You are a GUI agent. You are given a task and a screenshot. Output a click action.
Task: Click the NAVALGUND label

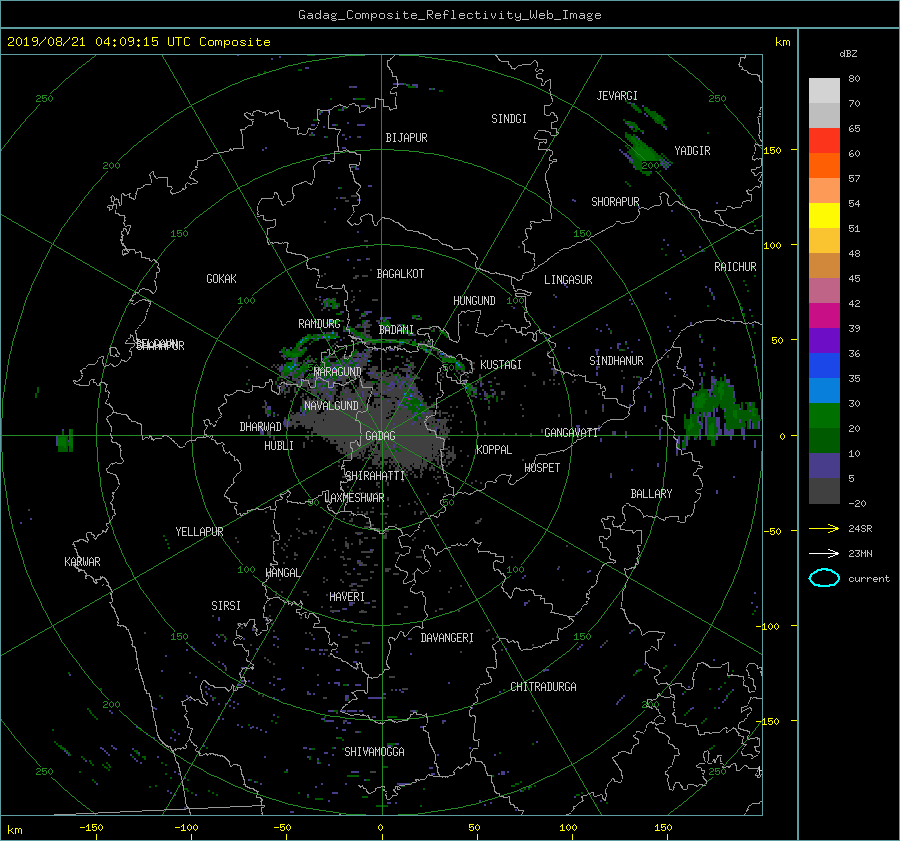coord(331,406)
